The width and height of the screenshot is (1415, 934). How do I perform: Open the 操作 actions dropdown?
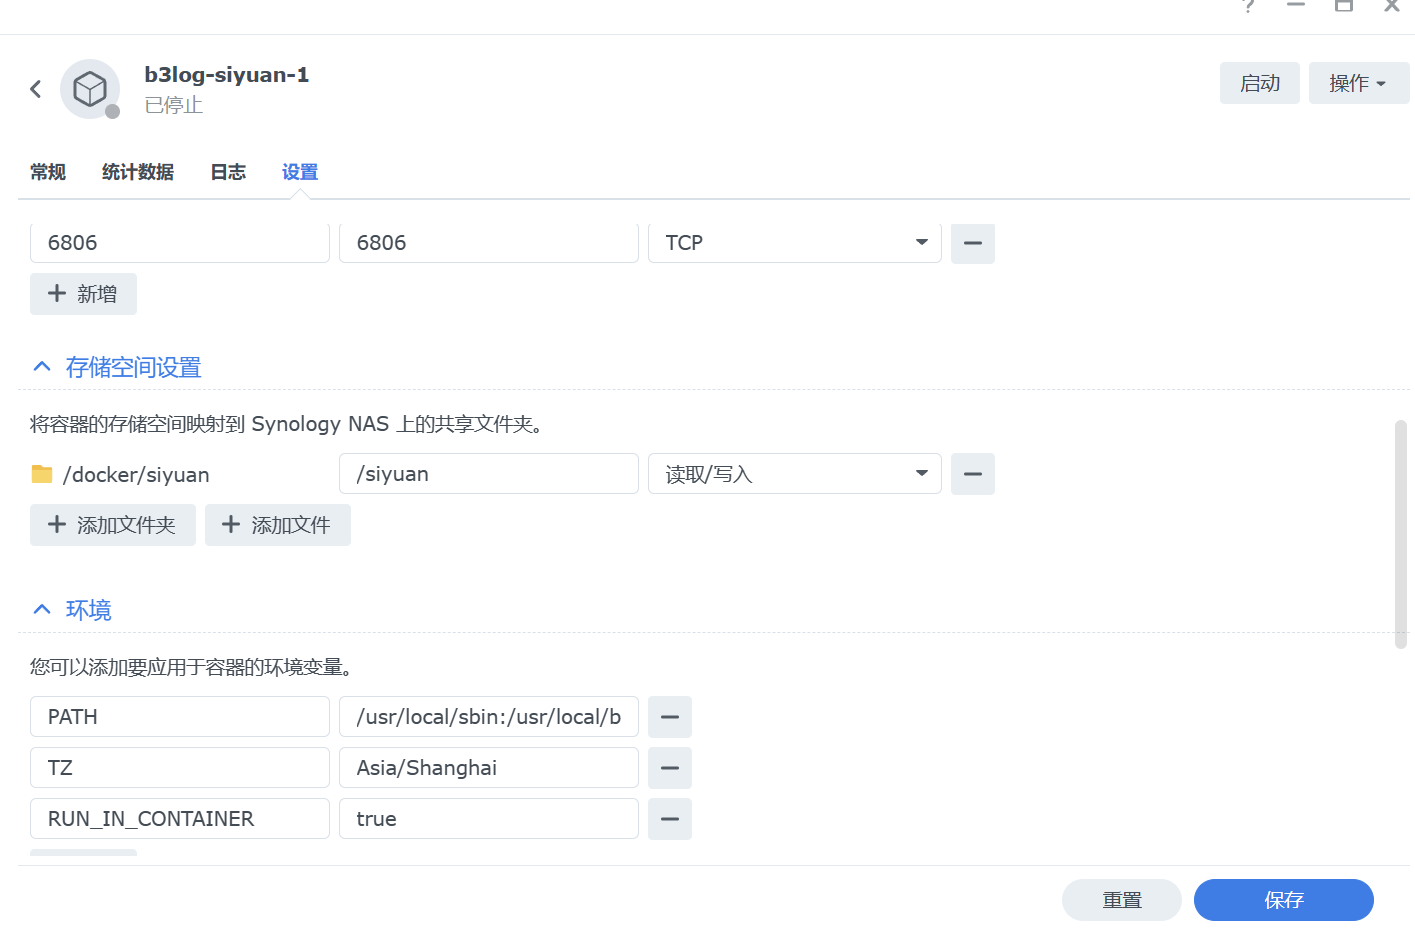click(x=1359, y=83)
